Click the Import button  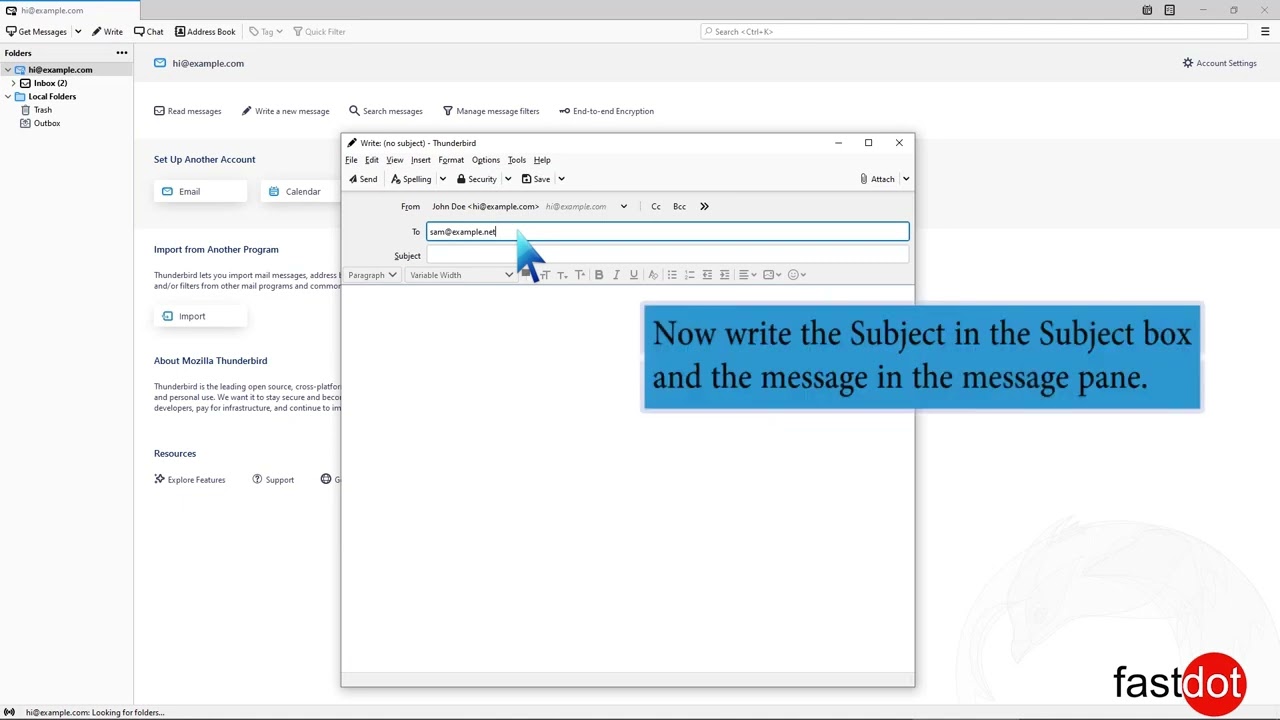point(201,316)
